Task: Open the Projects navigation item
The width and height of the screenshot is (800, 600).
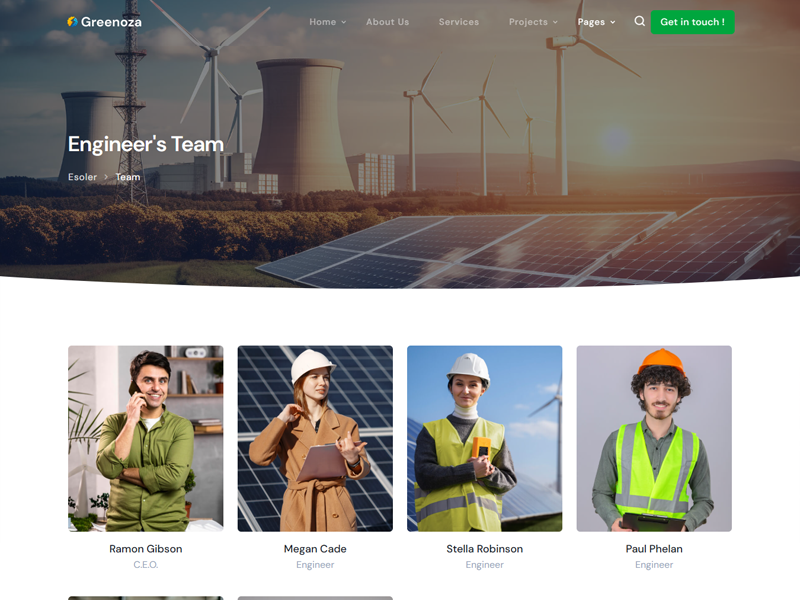Action: (x=528, y=22)
